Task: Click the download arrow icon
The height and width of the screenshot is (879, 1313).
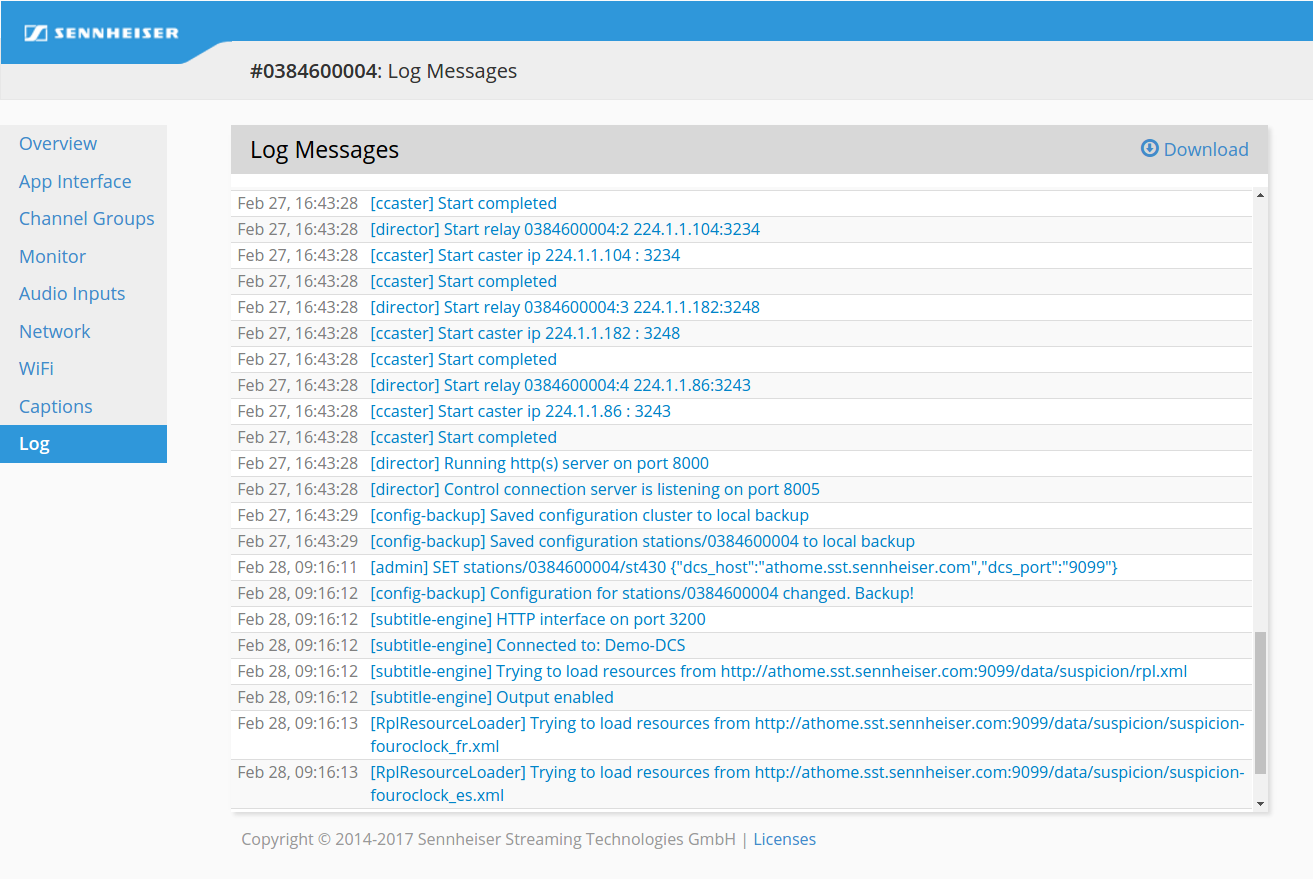Action: (1149, 149)
